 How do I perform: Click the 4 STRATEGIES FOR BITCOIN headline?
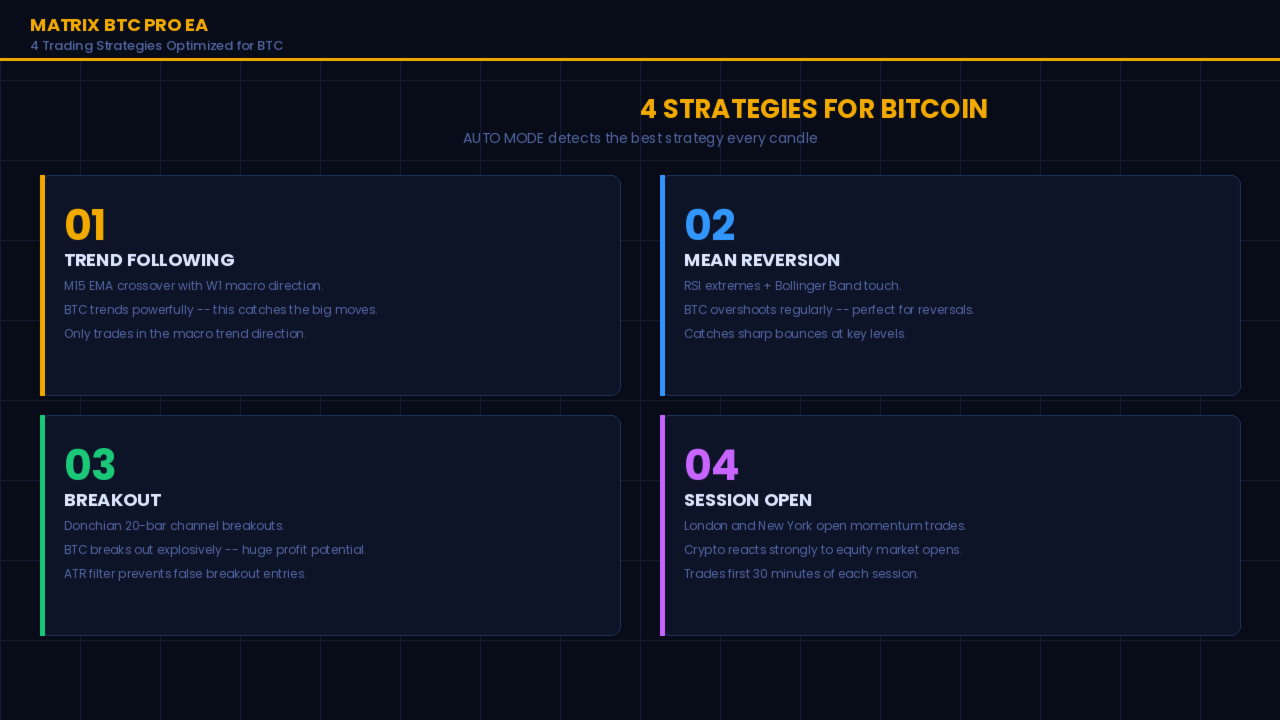814,109
